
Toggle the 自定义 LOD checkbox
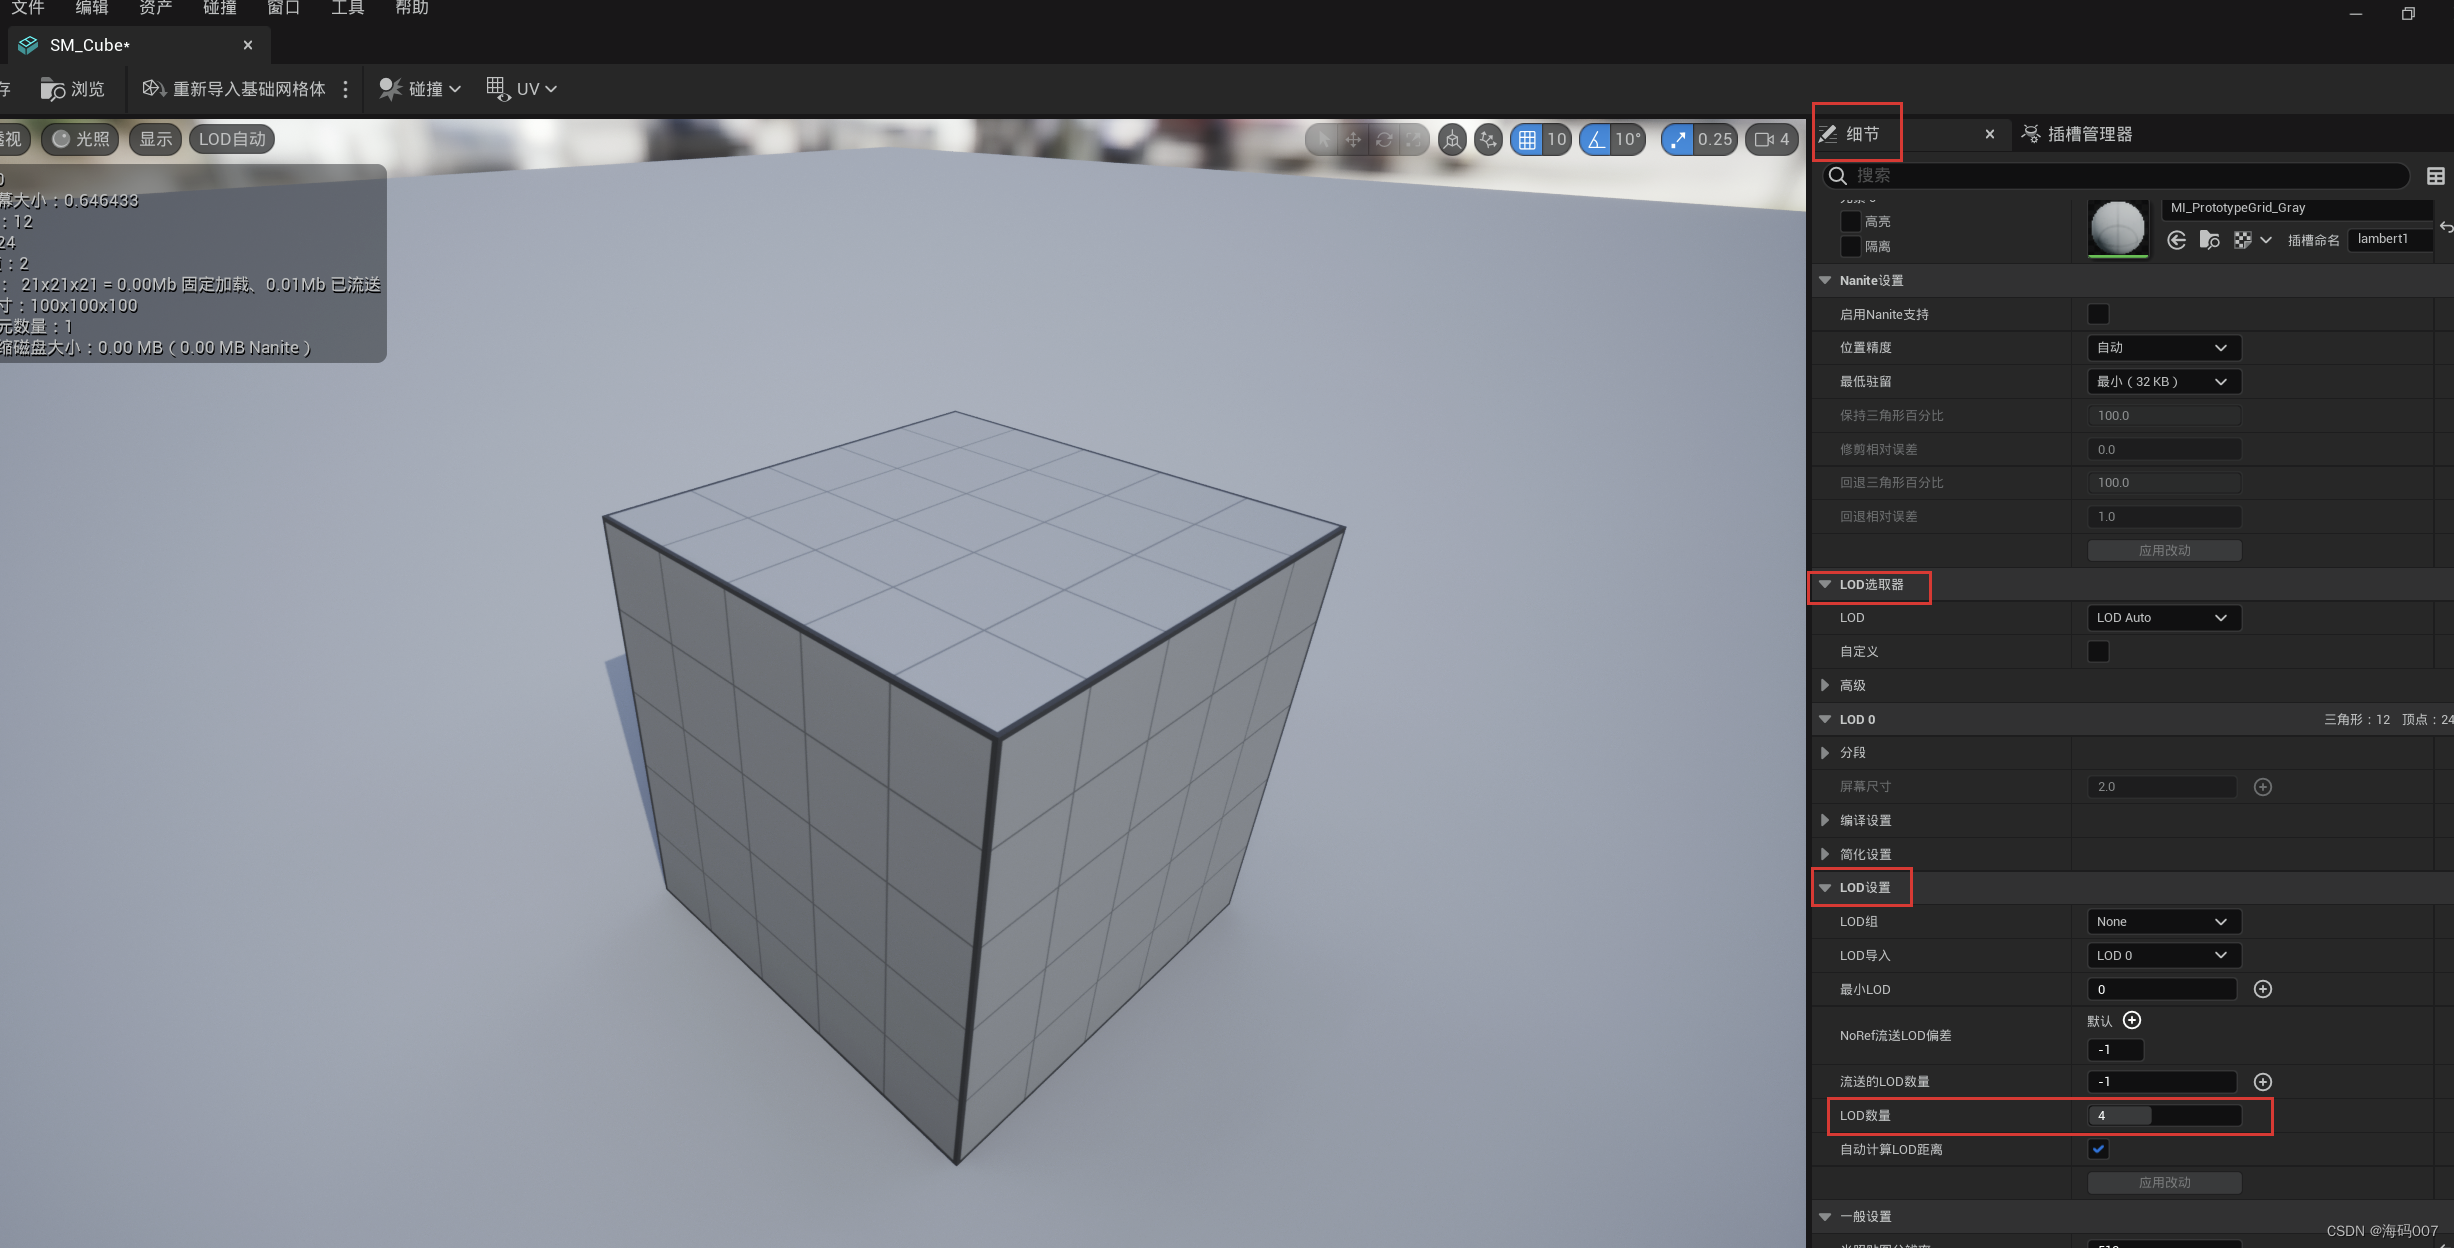(x=2099, y=652)
